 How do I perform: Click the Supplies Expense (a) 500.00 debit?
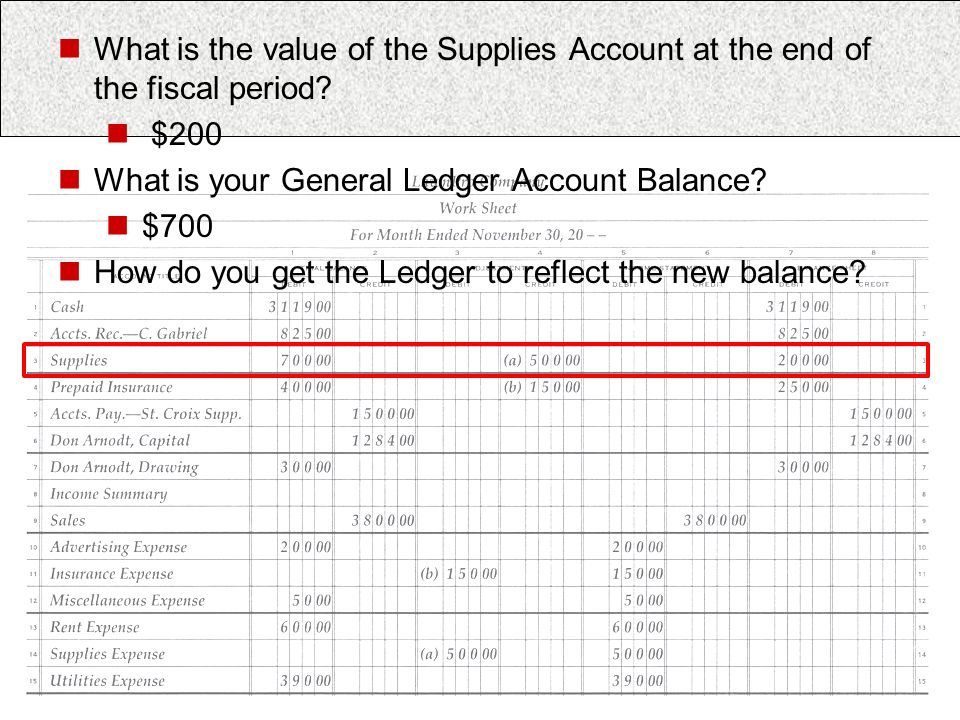[x=459, y=654]
